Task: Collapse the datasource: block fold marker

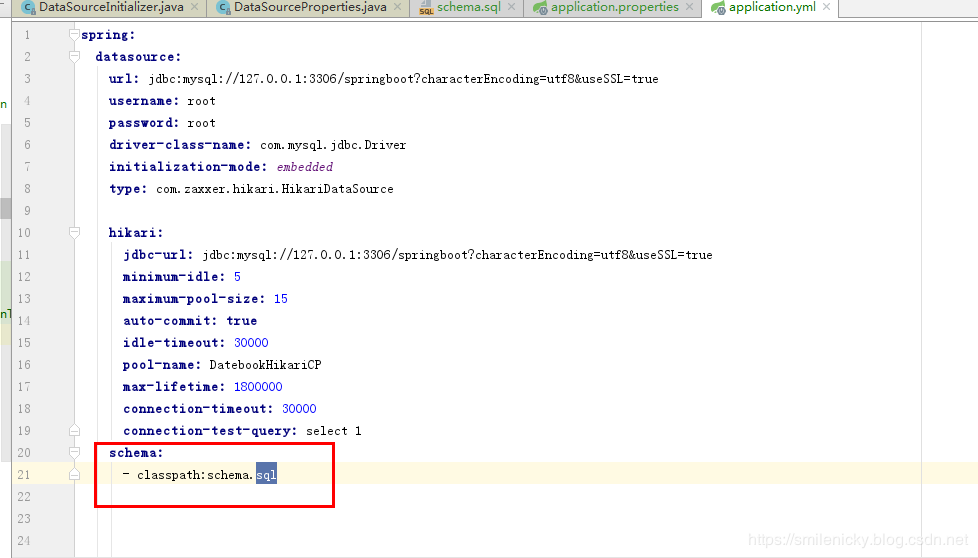Action: 74,57
